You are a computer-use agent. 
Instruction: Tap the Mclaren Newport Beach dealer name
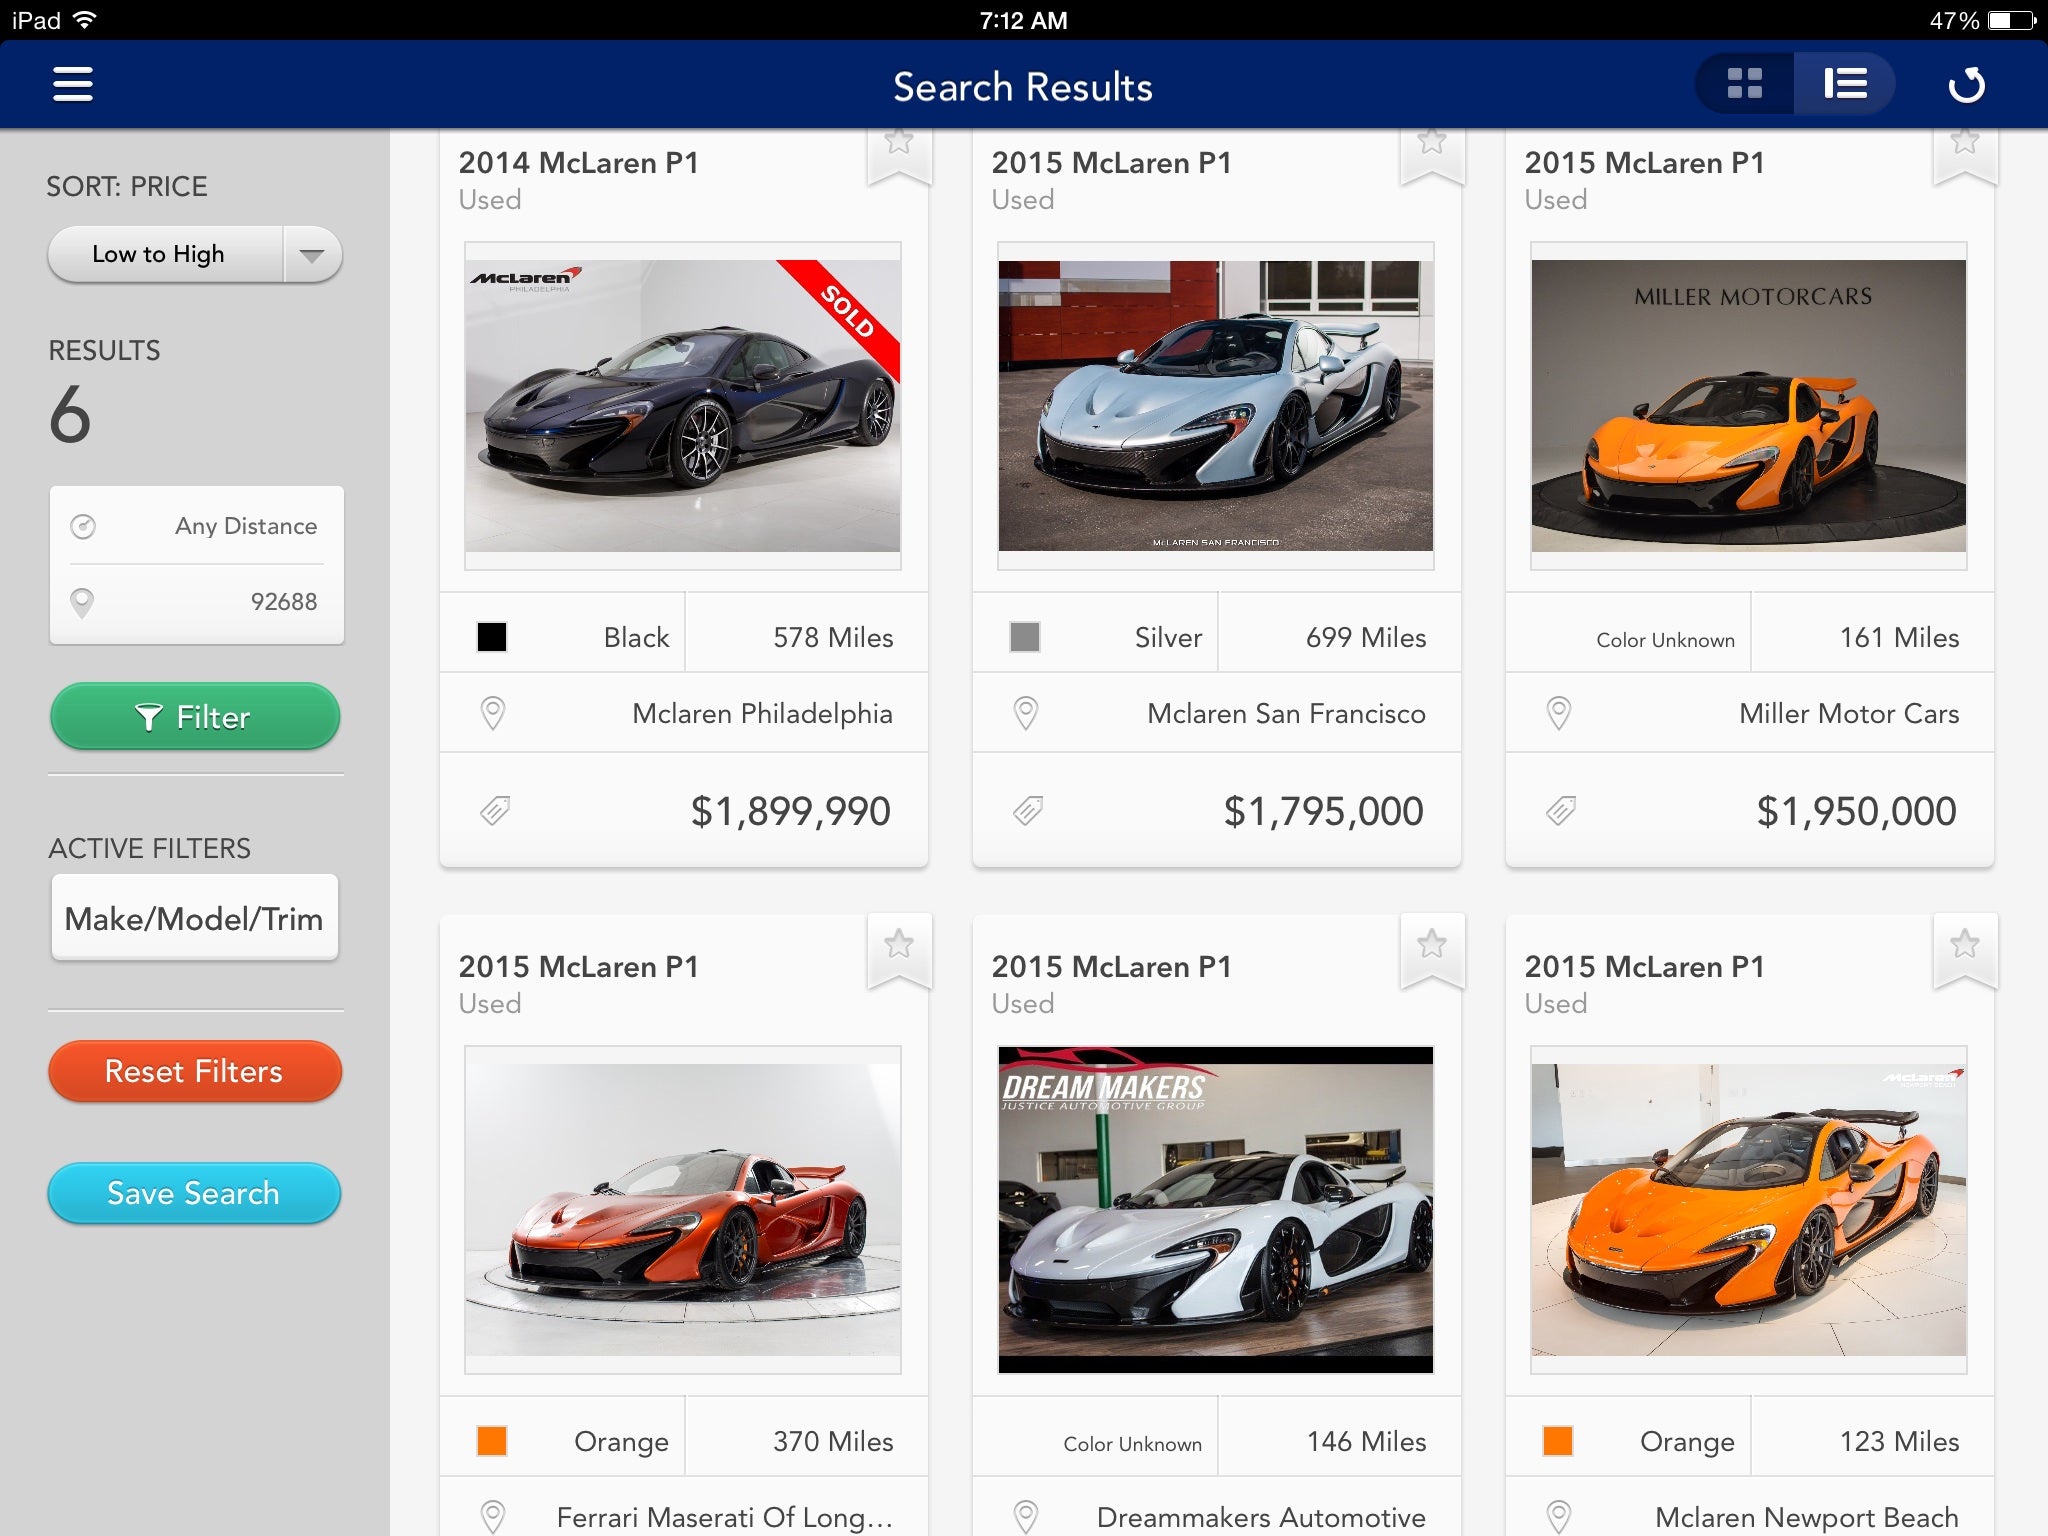[1807, 1517]
